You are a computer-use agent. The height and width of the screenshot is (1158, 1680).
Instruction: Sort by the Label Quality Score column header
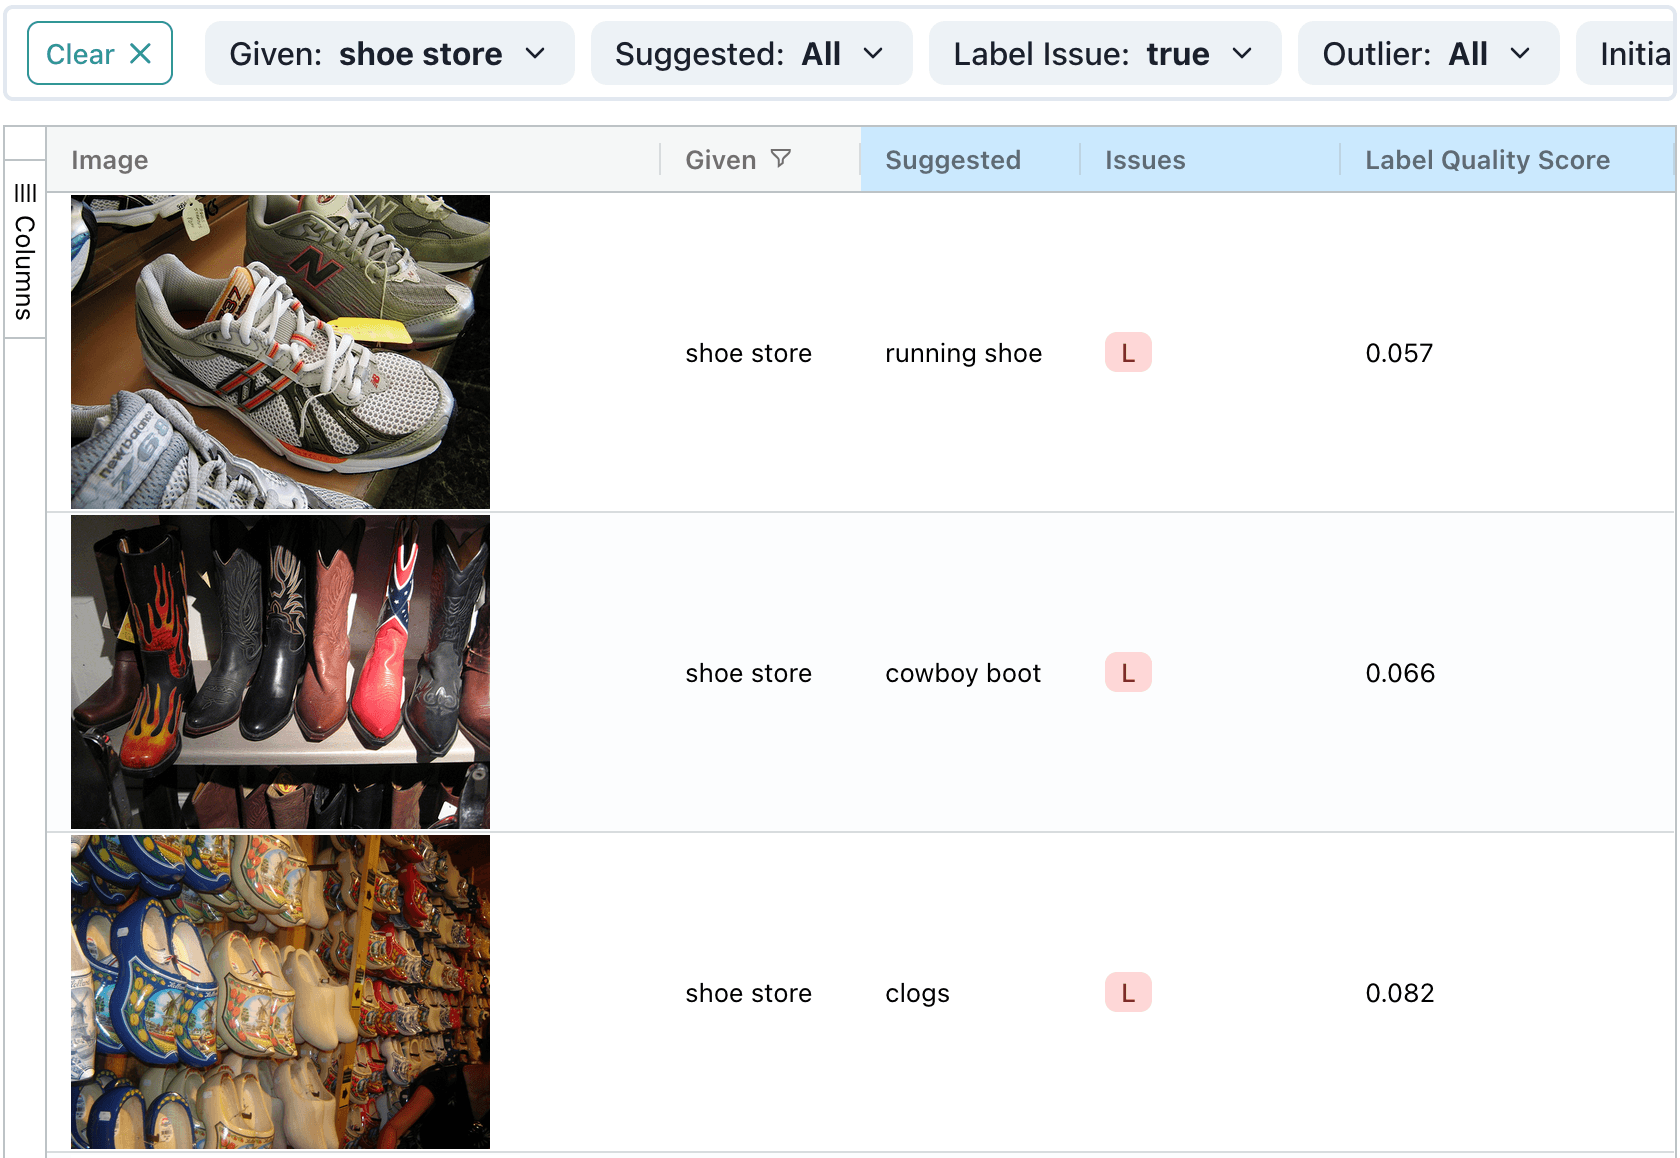[x=1487, y=159]
